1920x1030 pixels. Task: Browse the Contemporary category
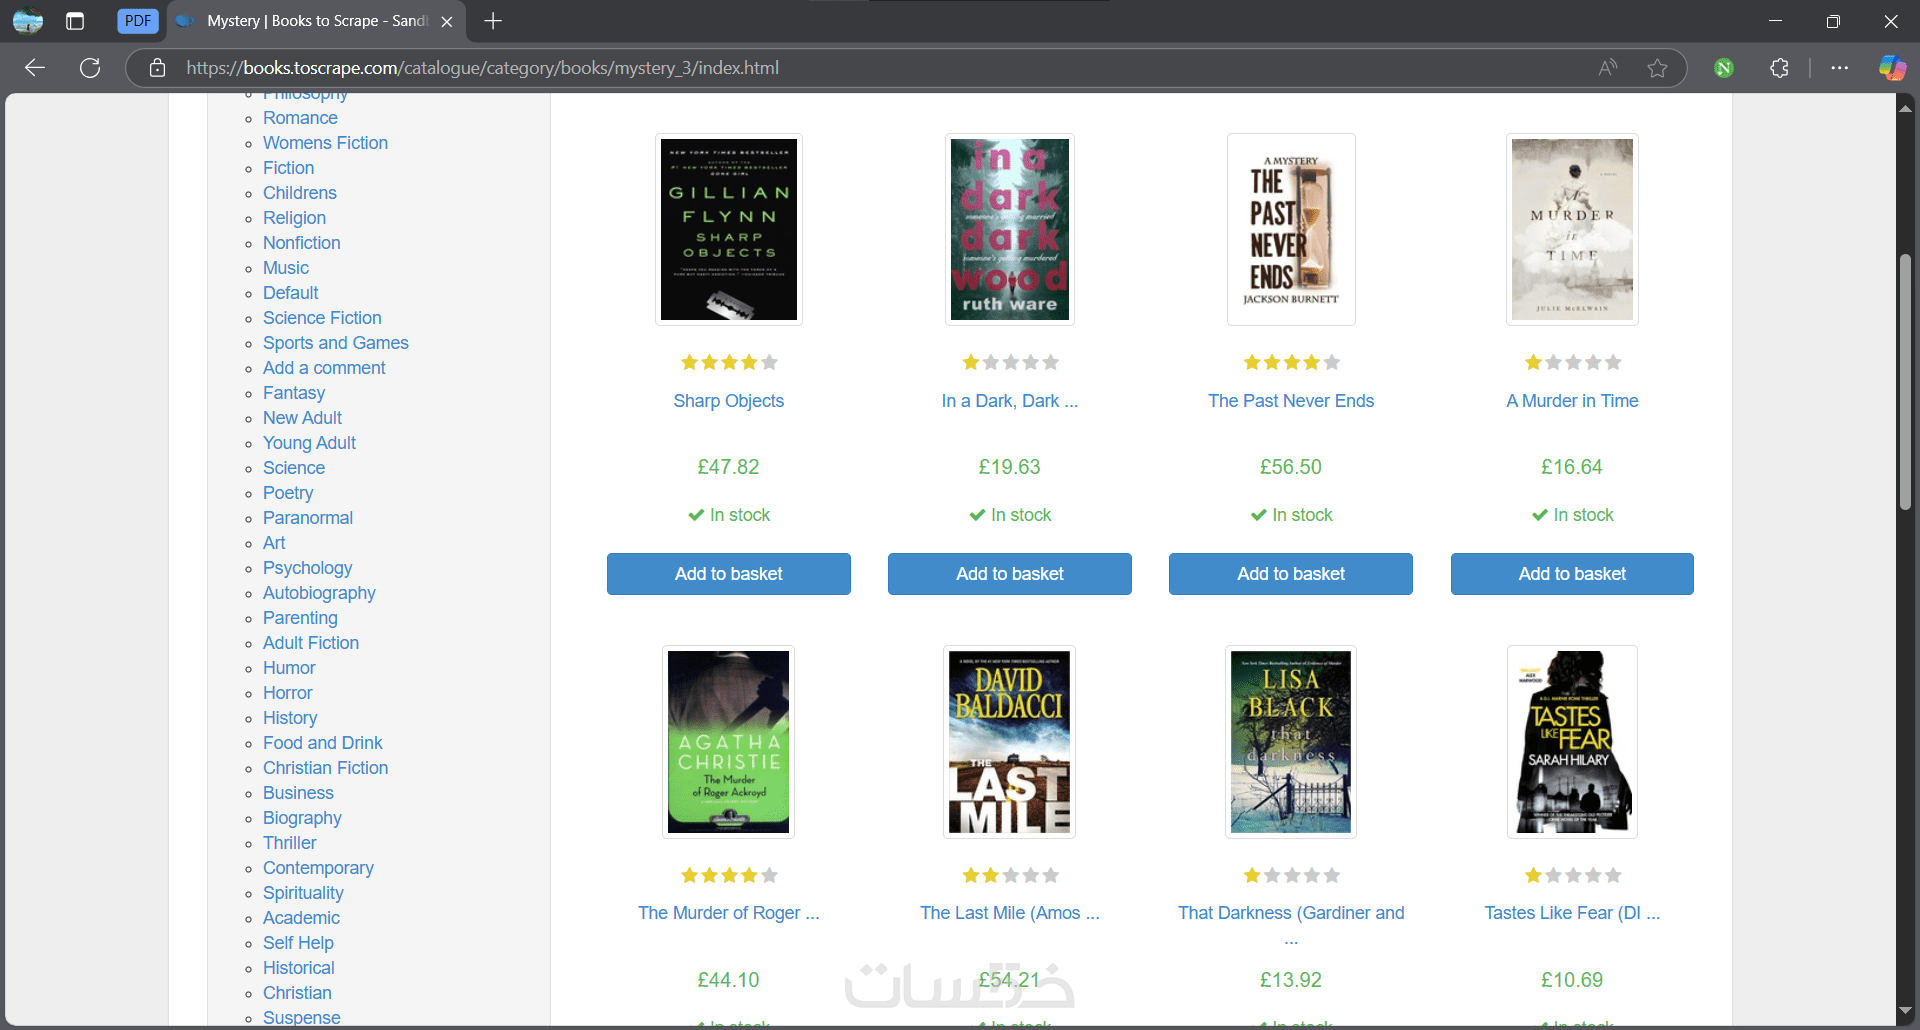click(318, 868)
